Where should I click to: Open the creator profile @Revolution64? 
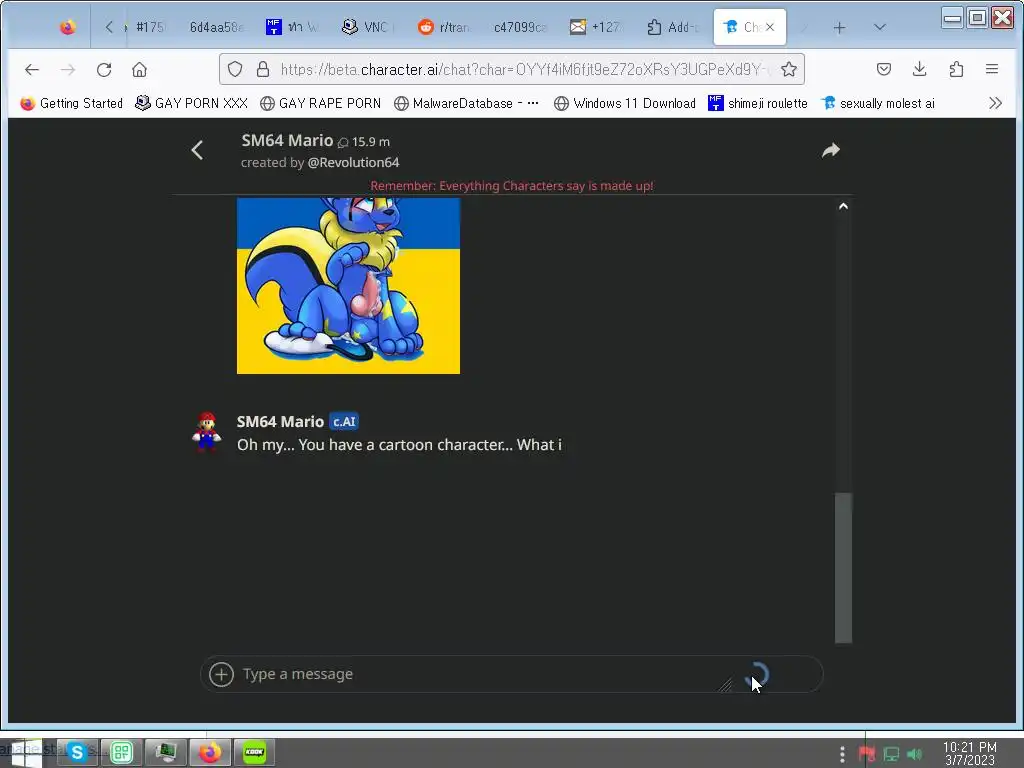[x=353, y=163]
